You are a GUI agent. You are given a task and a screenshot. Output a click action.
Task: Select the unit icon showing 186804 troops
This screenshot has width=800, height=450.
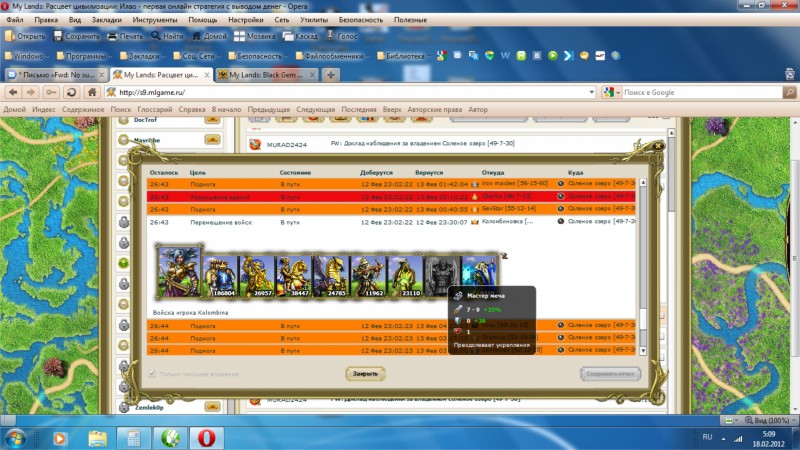tap(221, 276)
